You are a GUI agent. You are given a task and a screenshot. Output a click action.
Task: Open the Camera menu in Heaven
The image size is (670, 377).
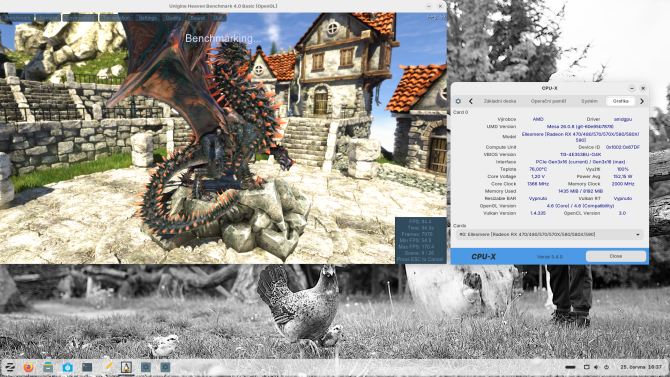point(48,18)
